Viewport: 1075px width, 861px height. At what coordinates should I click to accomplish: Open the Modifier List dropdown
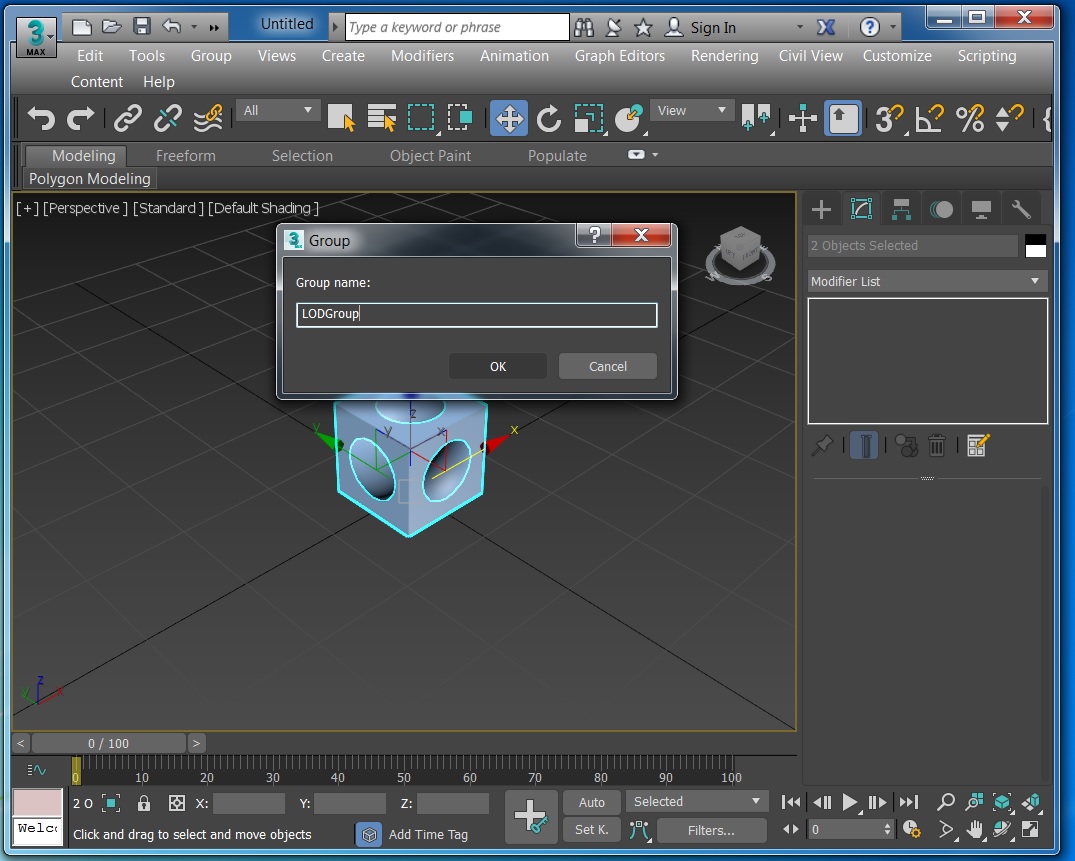pos(925,281)
